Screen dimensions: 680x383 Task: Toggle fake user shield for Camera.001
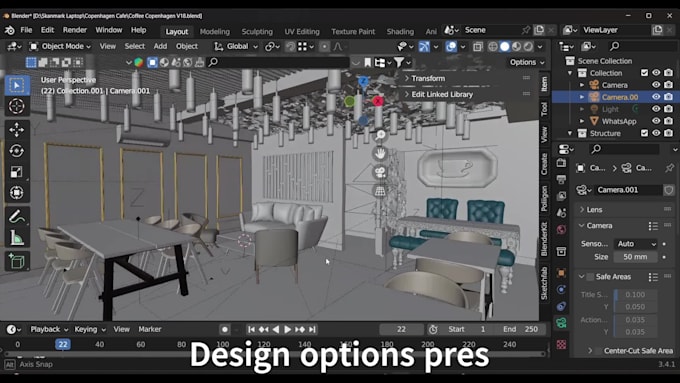click(x=668, y=190)
